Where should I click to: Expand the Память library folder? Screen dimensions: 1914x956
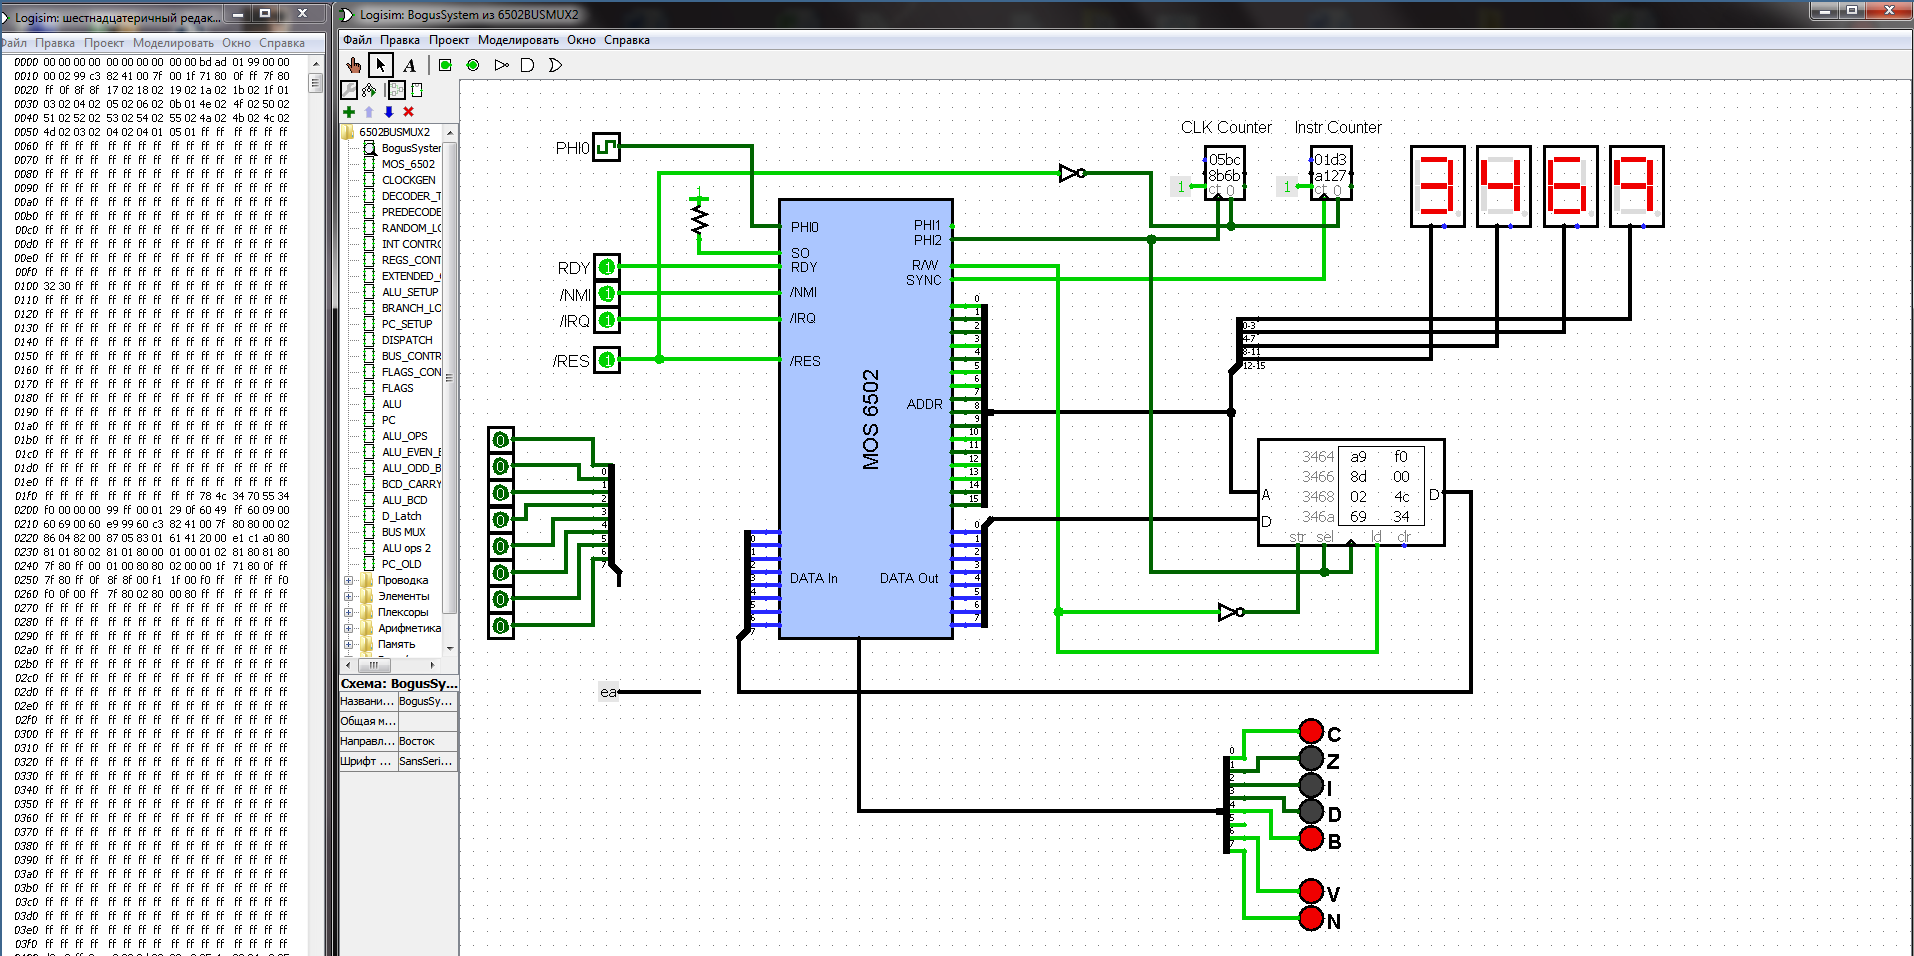(x=349, y=644)
